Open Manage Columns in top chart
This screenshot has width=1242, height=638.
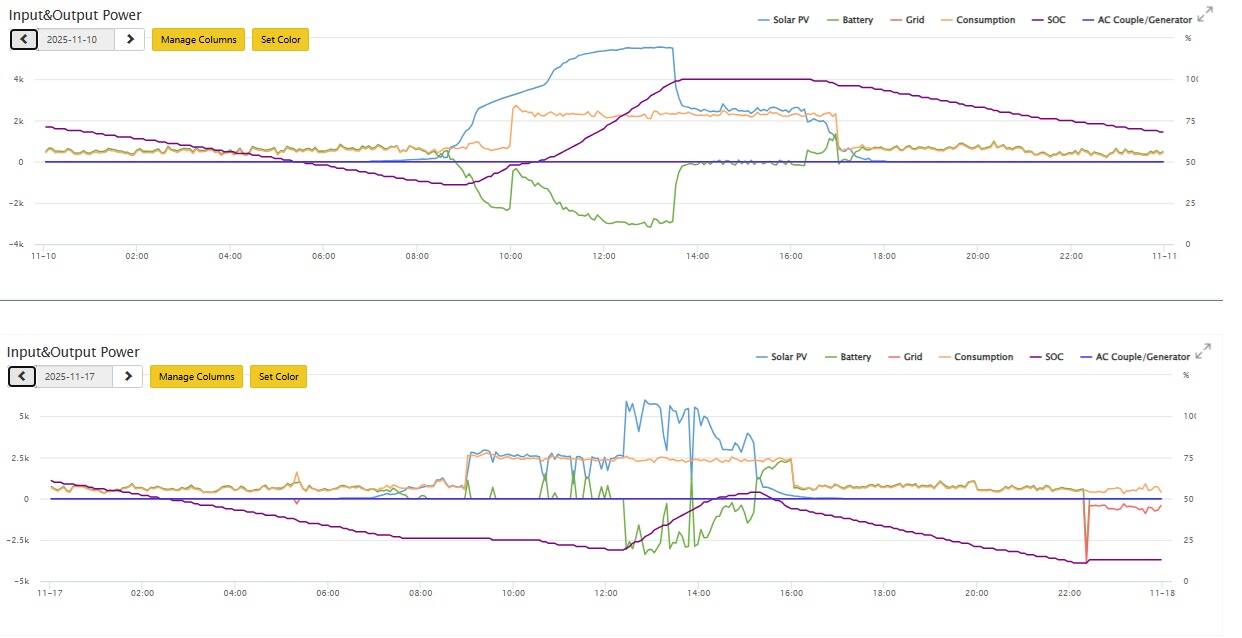pyautogui.click(x=198, y=39)
